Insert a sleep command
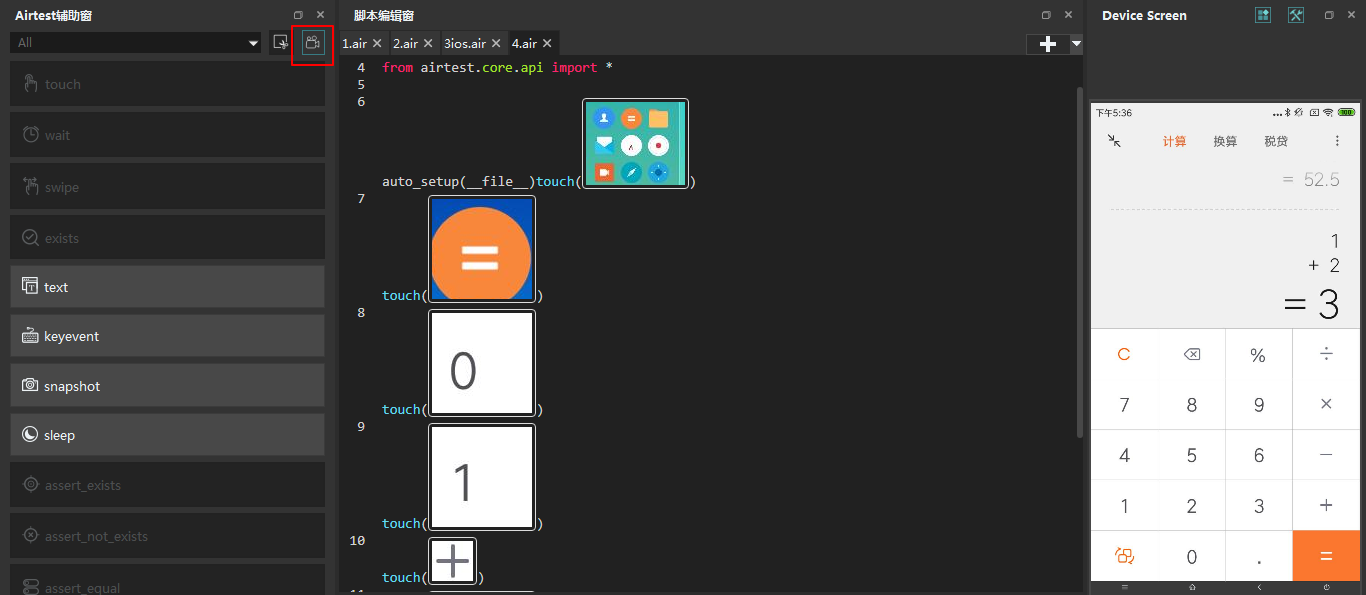 click(x=167, y=435)
